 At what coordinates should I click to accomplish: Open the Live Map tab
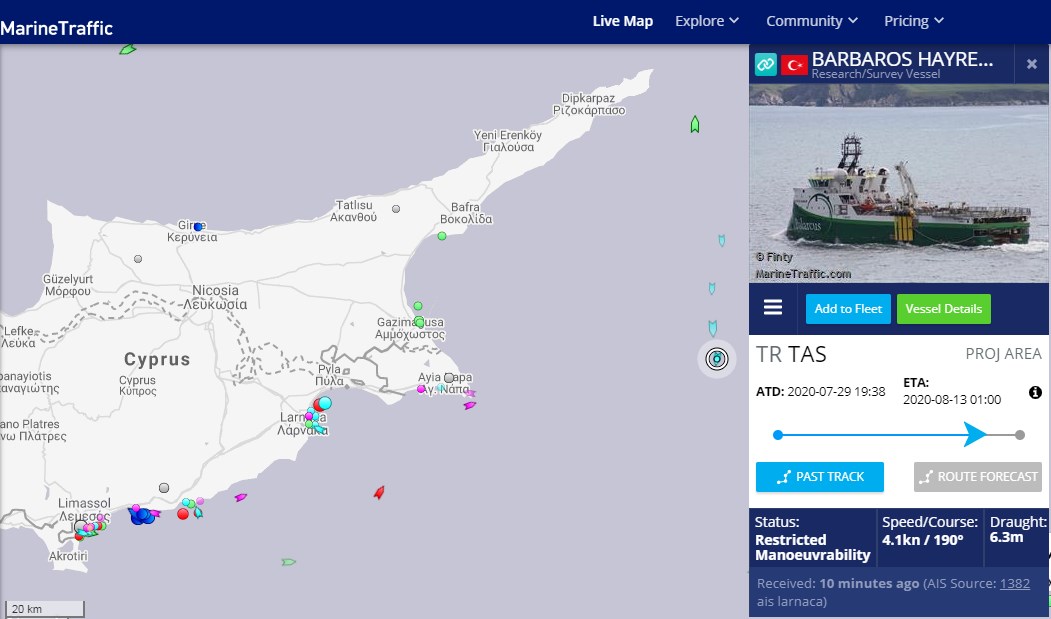pyautogui.click(x=623, y=21)
